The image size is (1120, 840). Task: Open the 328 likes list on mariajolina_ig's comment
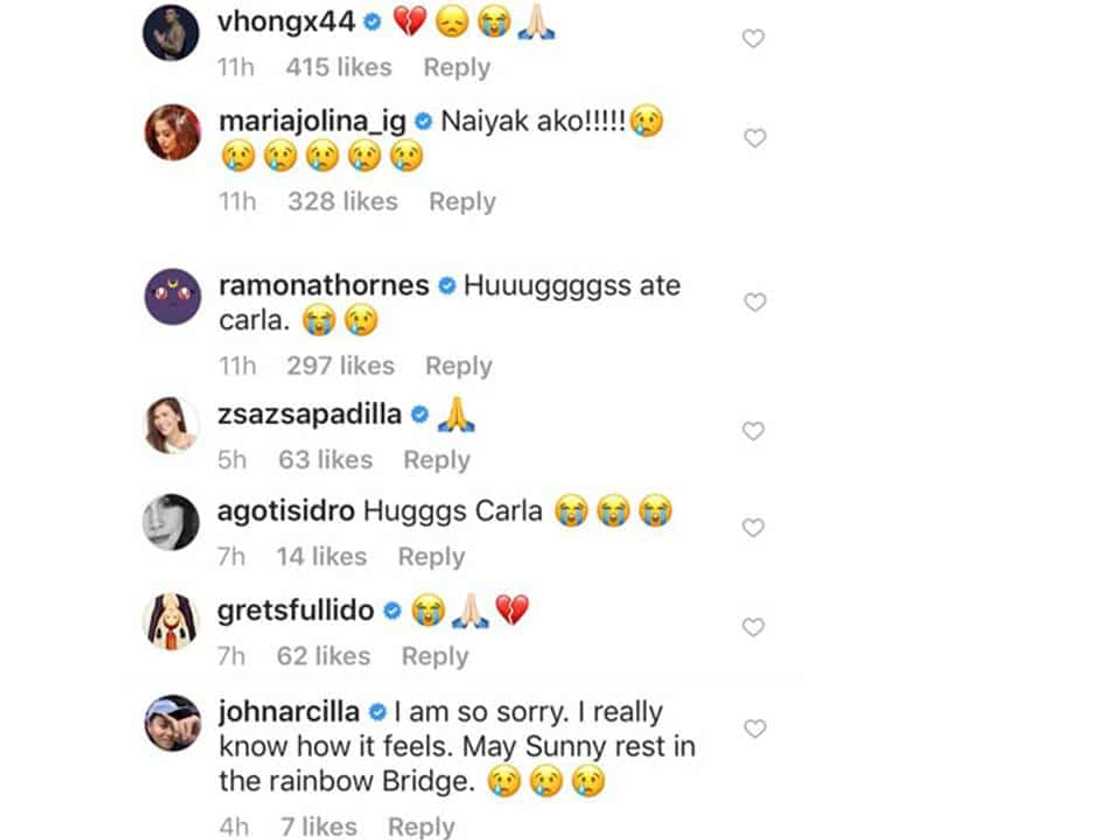pos(341,201)
